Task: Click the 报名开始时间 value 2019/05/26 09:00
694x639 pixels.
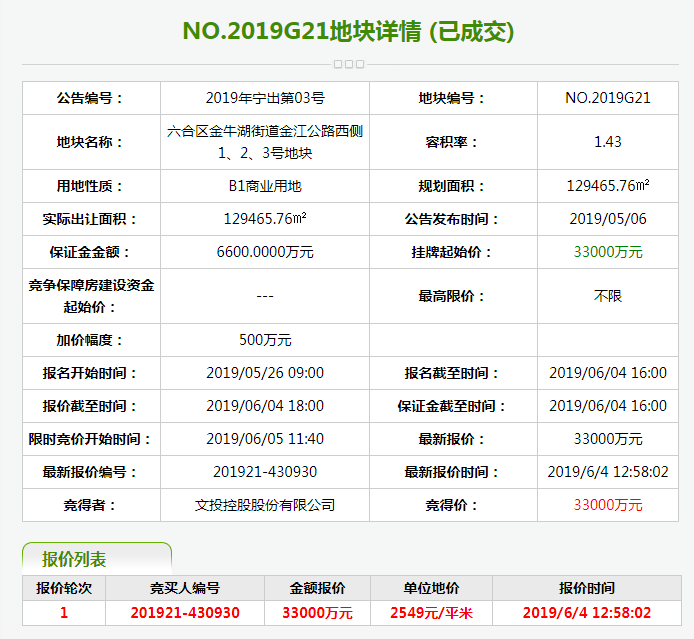Action: pyautogui.click(x=265, y=373)
